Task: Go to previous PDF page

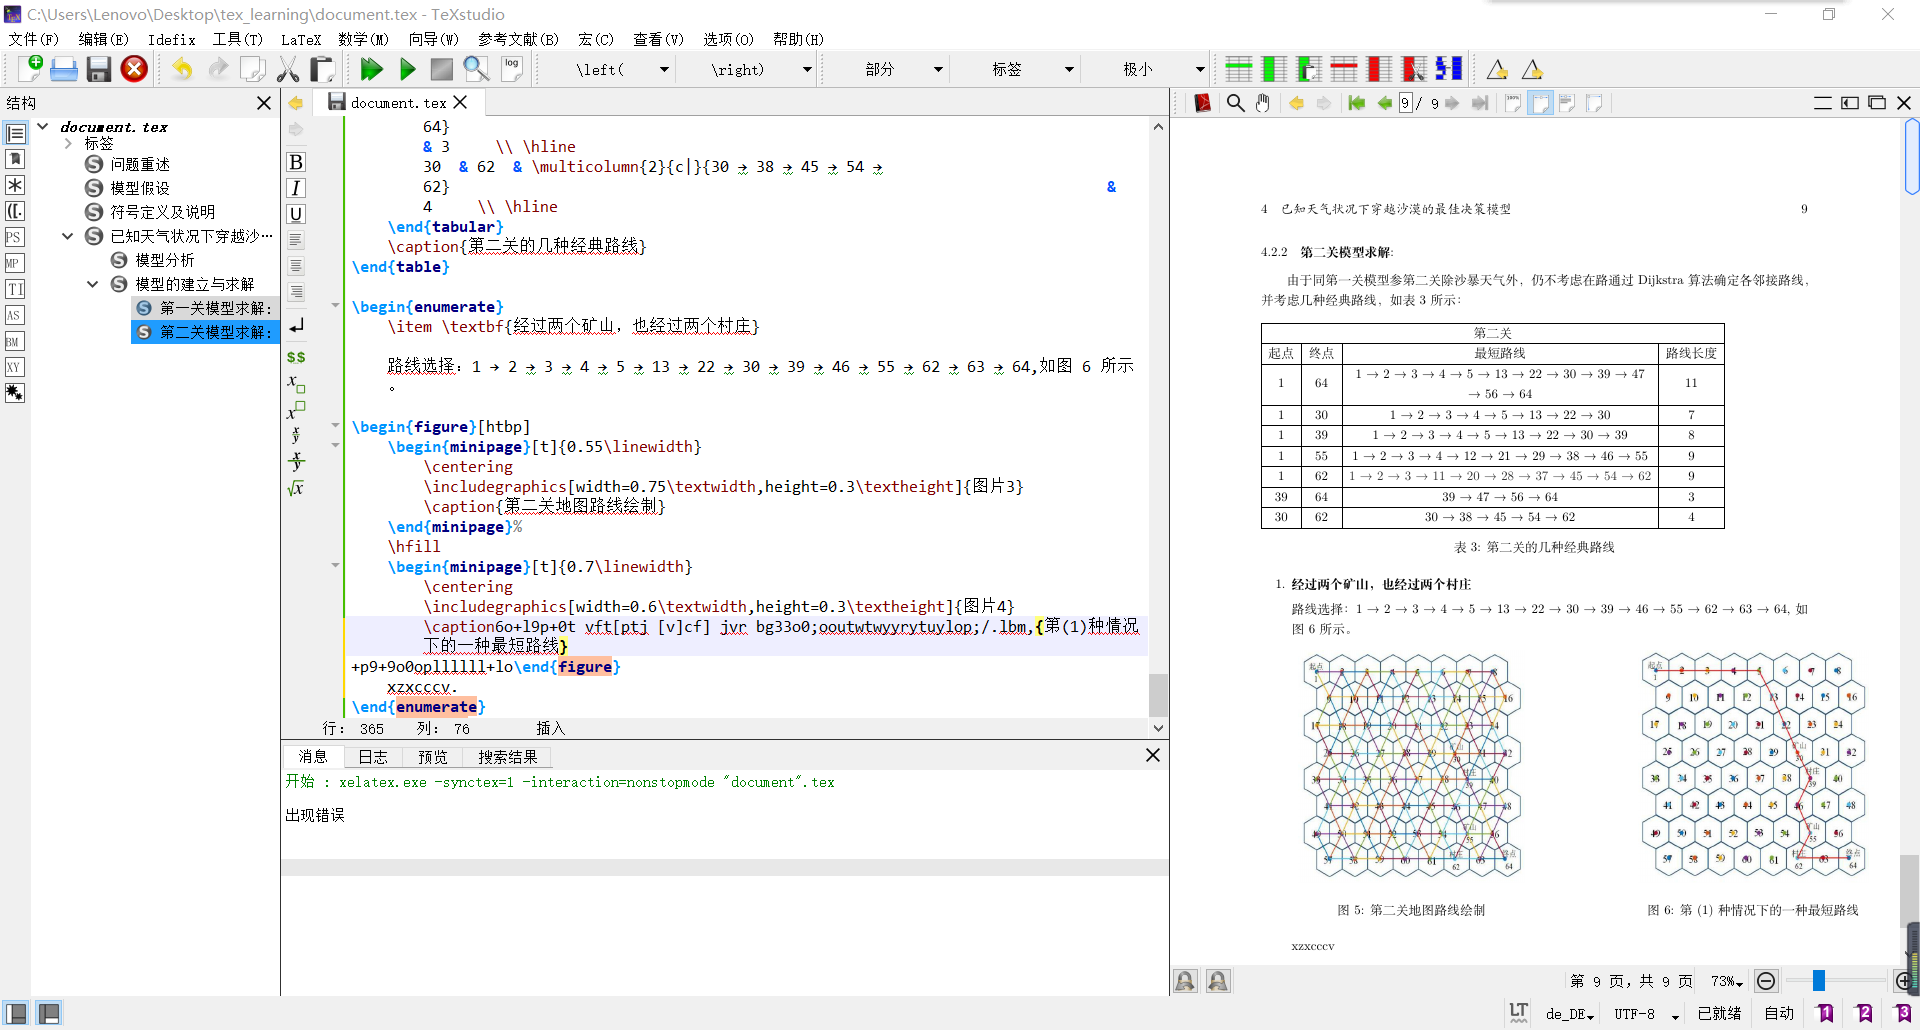Action: click(x=1385, y=103)
